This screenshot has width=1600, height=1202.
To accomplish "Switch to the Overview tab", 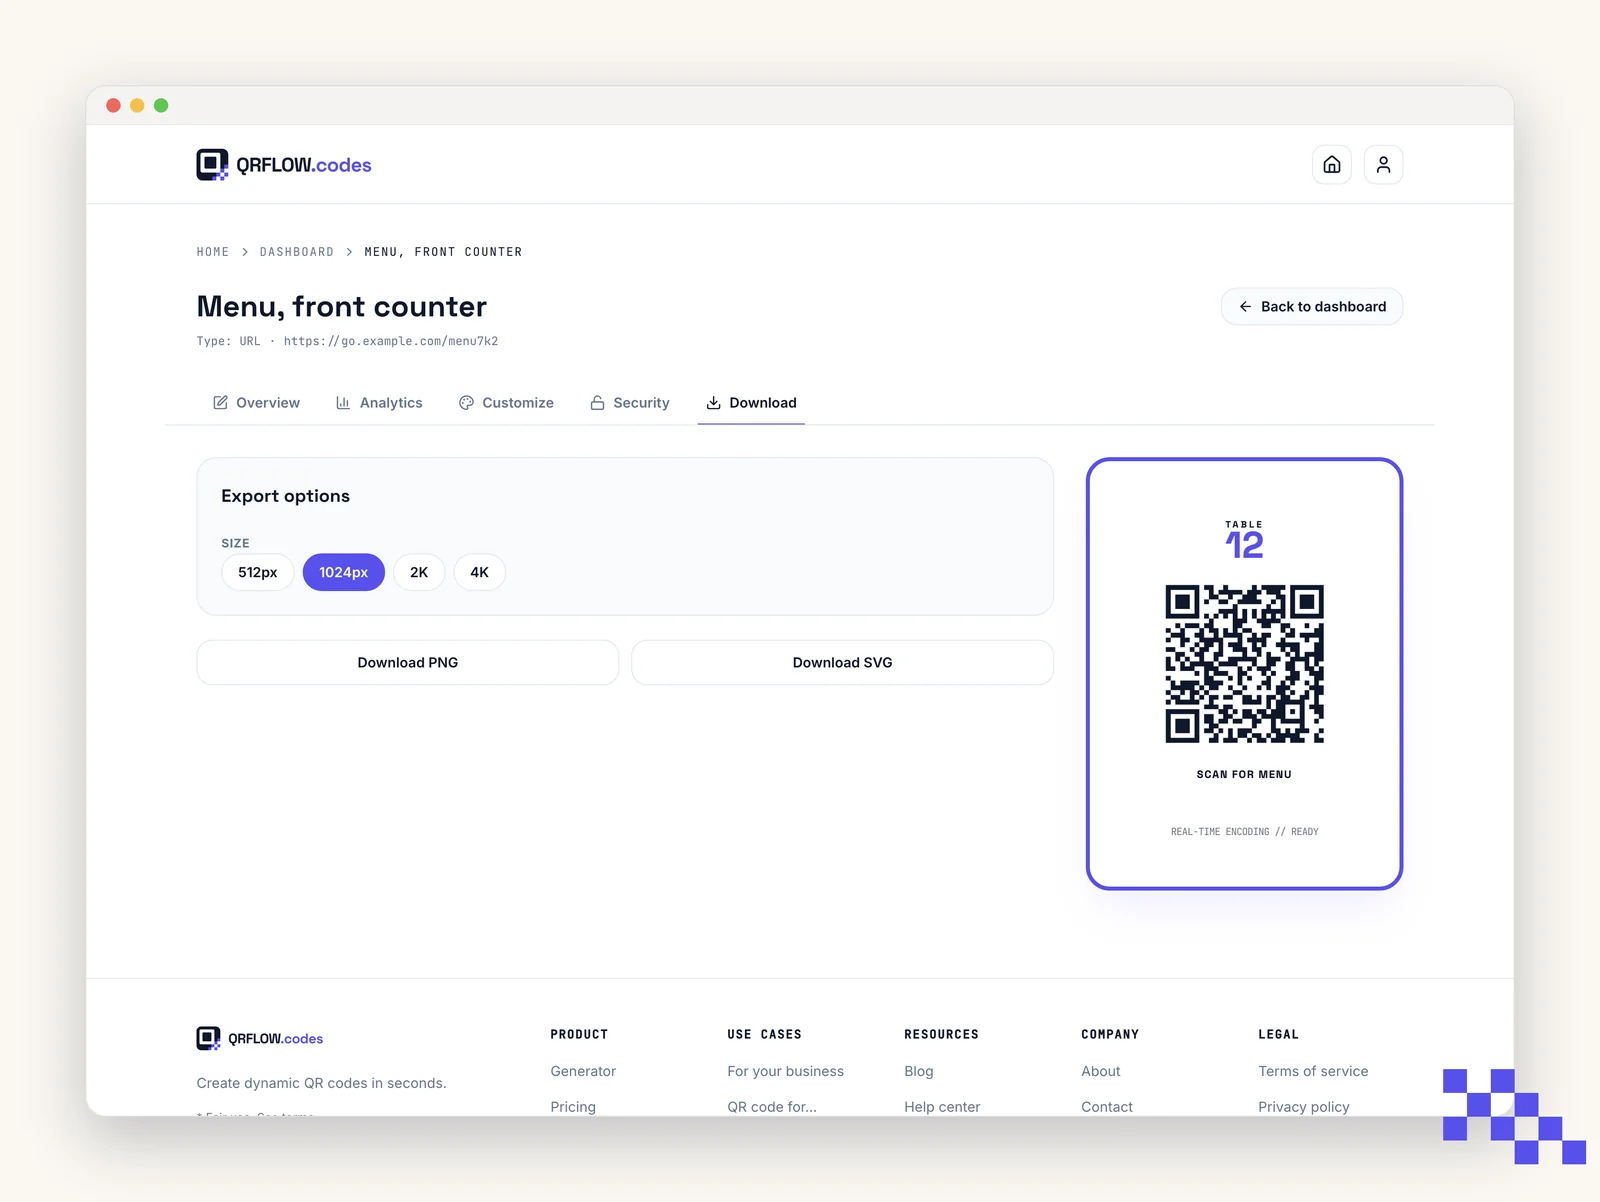I will click(256, 403).
